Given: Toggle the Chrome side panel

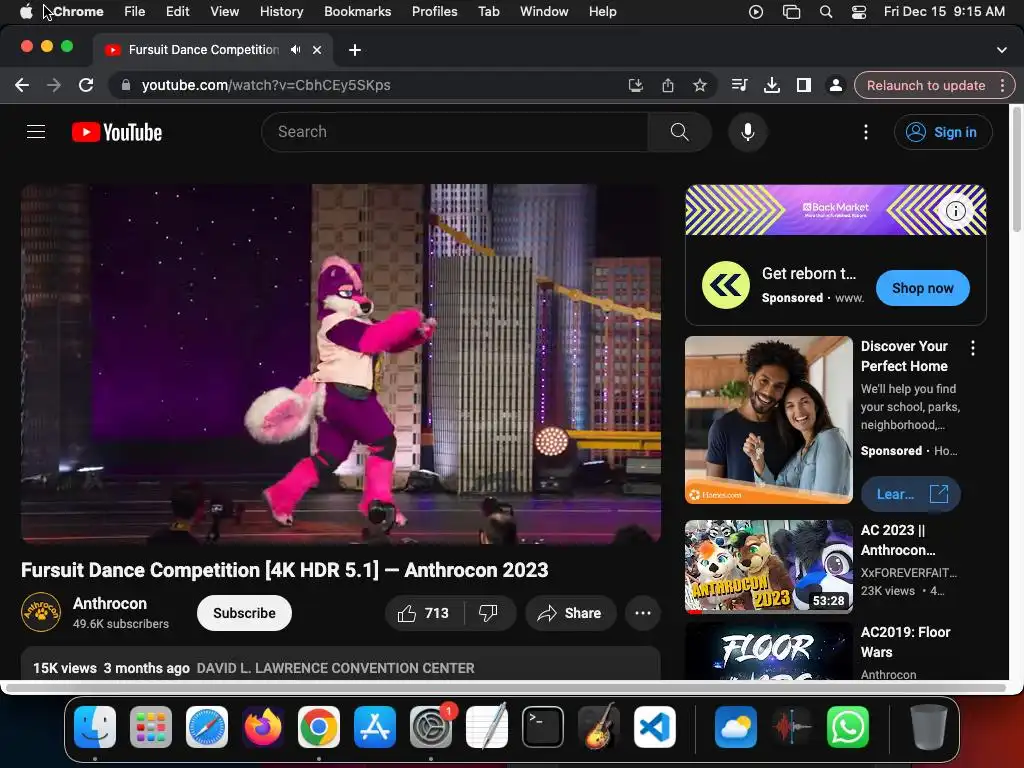Looking at the screenshot, I should [803, 86].
